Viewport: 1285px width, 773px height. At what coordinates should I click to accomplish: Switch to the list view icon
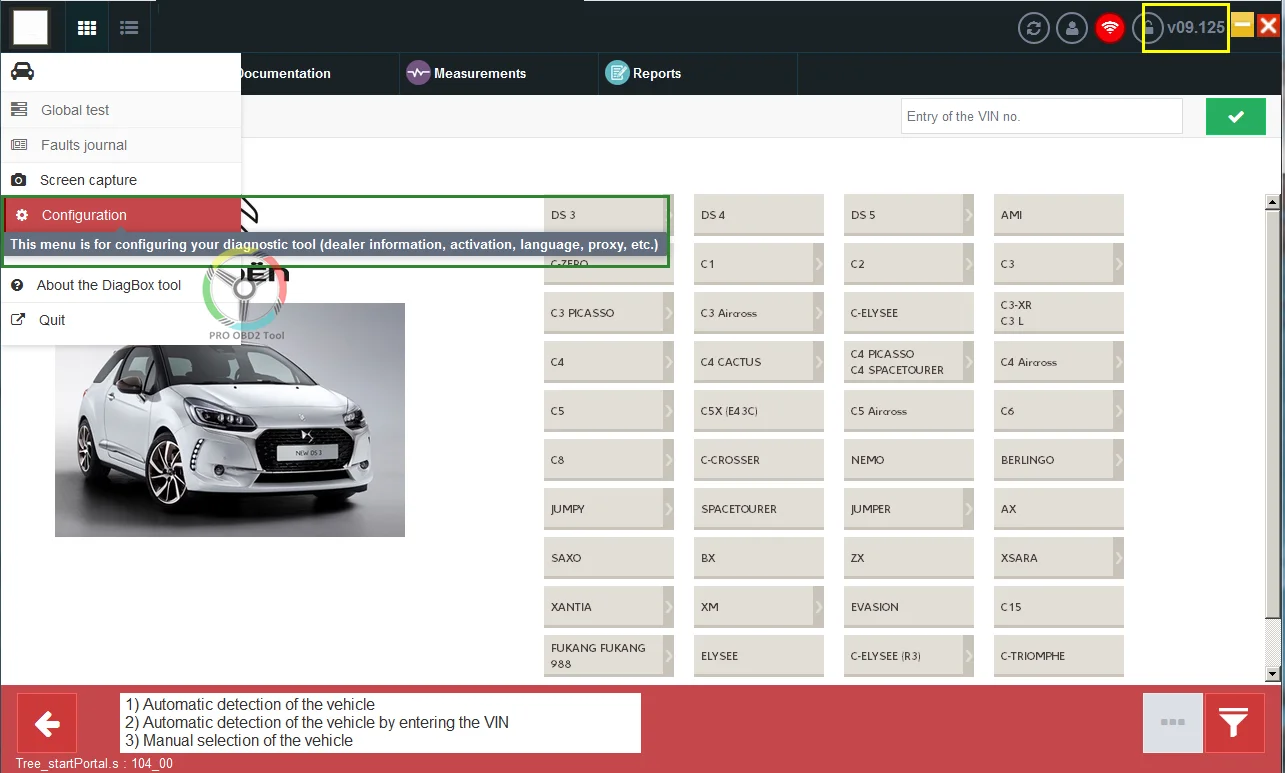pyautogui.click(x=129, y=28)
